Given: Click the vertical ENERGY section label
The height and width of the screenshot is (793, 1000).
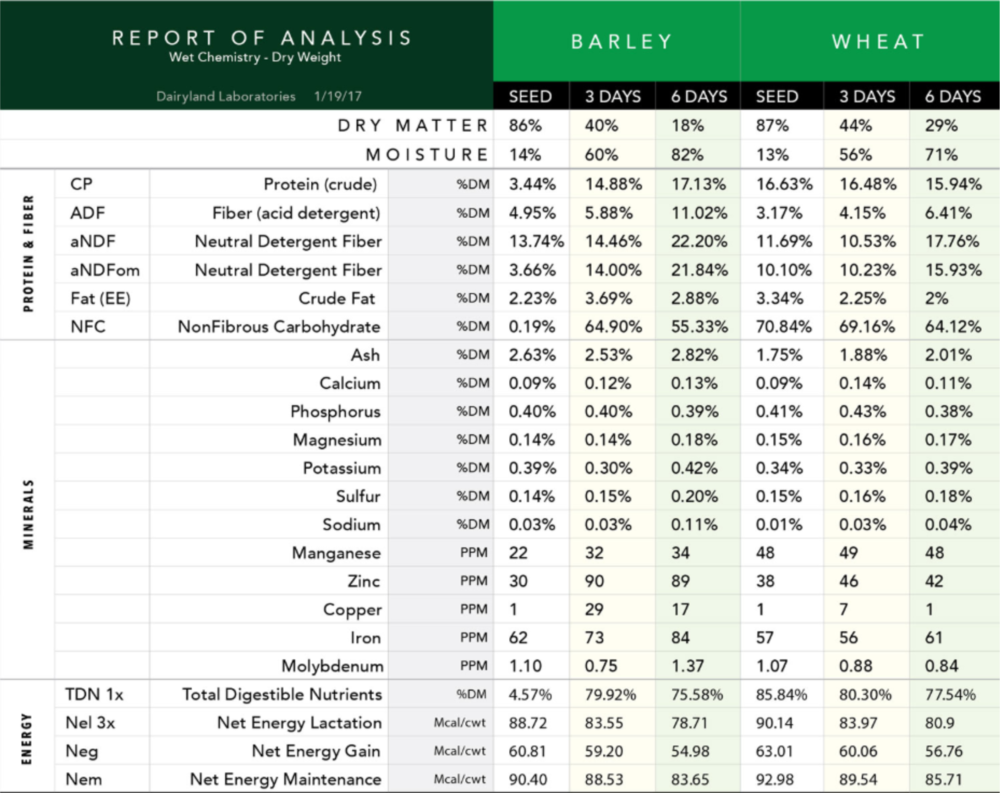Looking at the screenshot, I should (27, 737).
